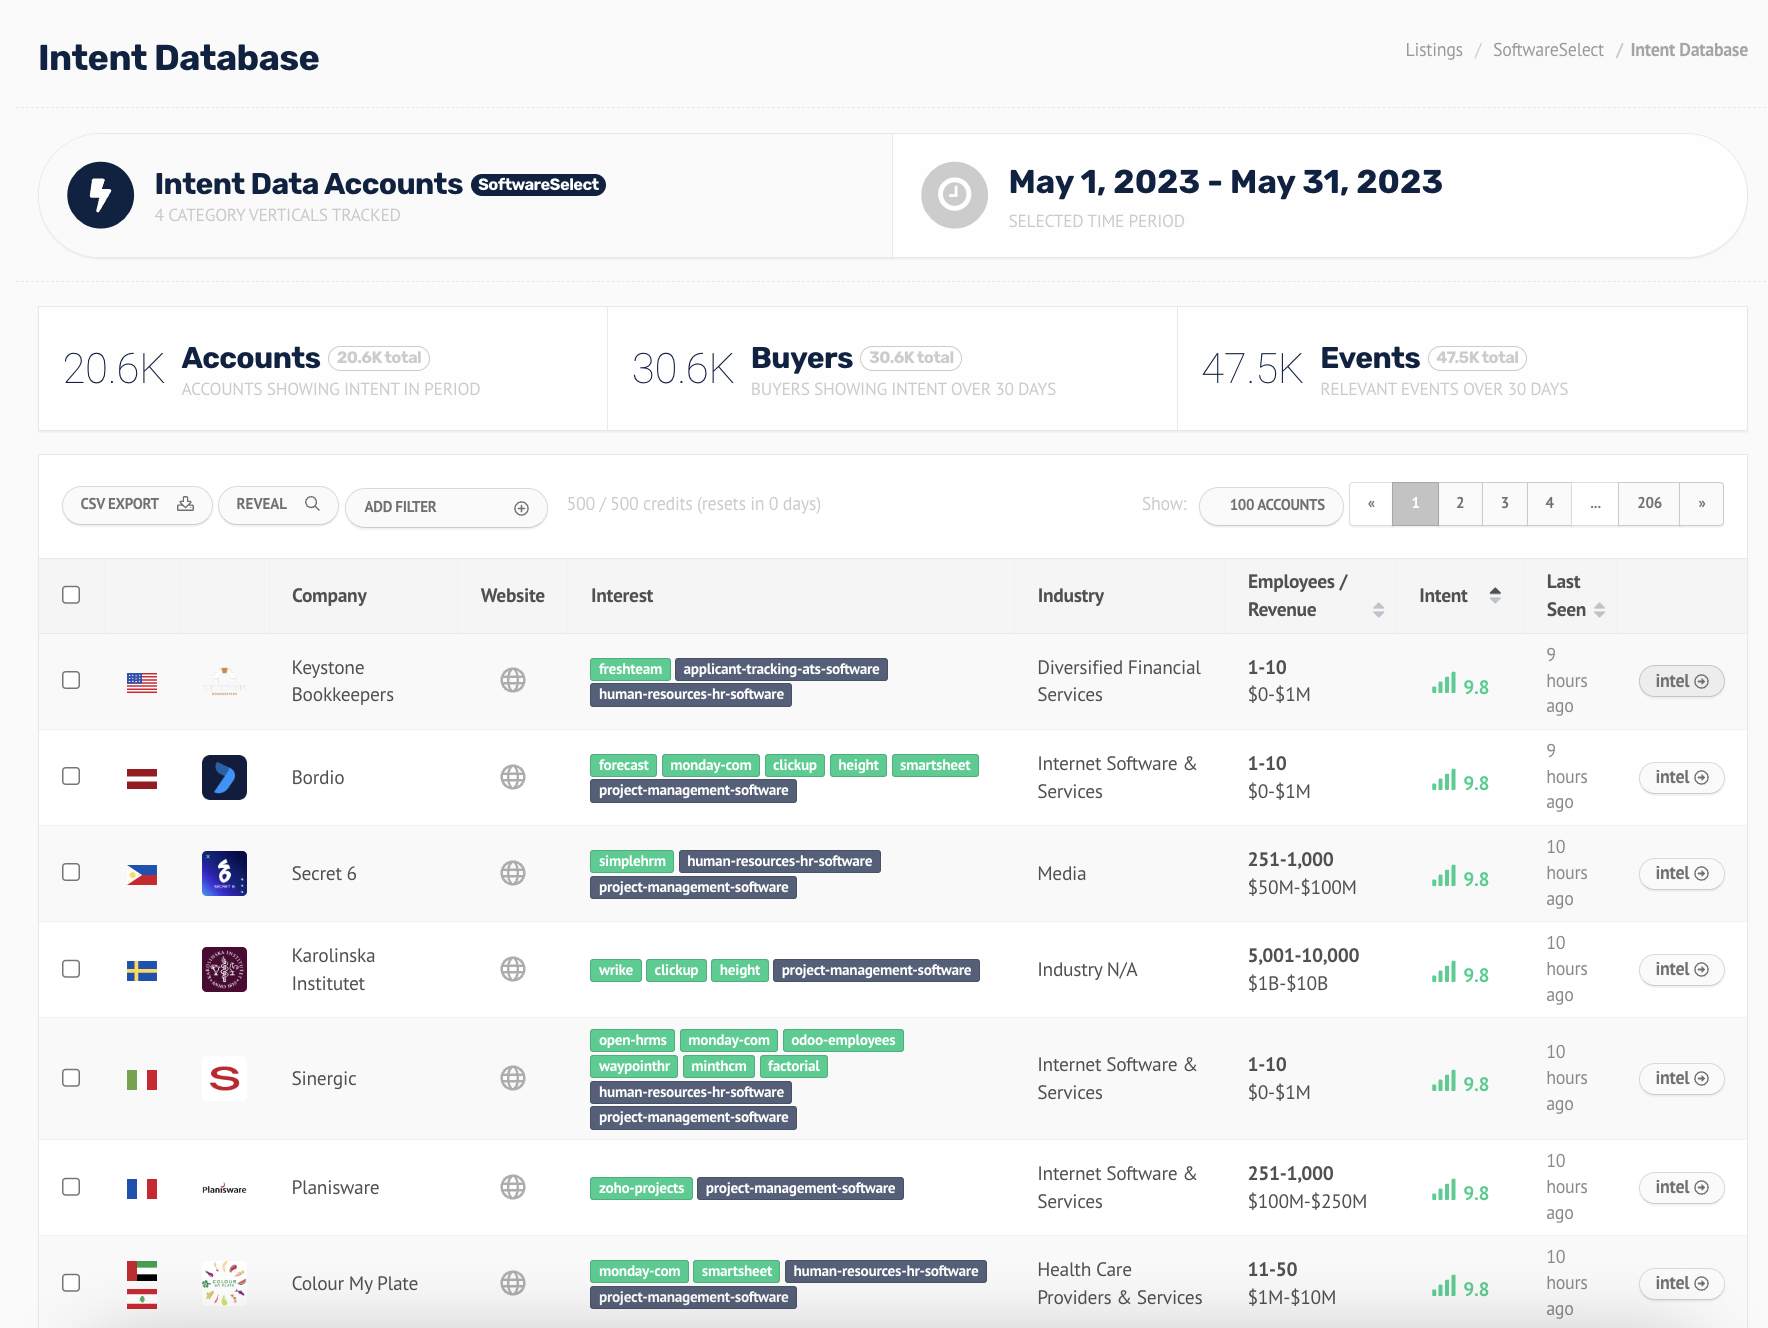Check the Colour My Plate row checkbox

(x=71, y=1283)
